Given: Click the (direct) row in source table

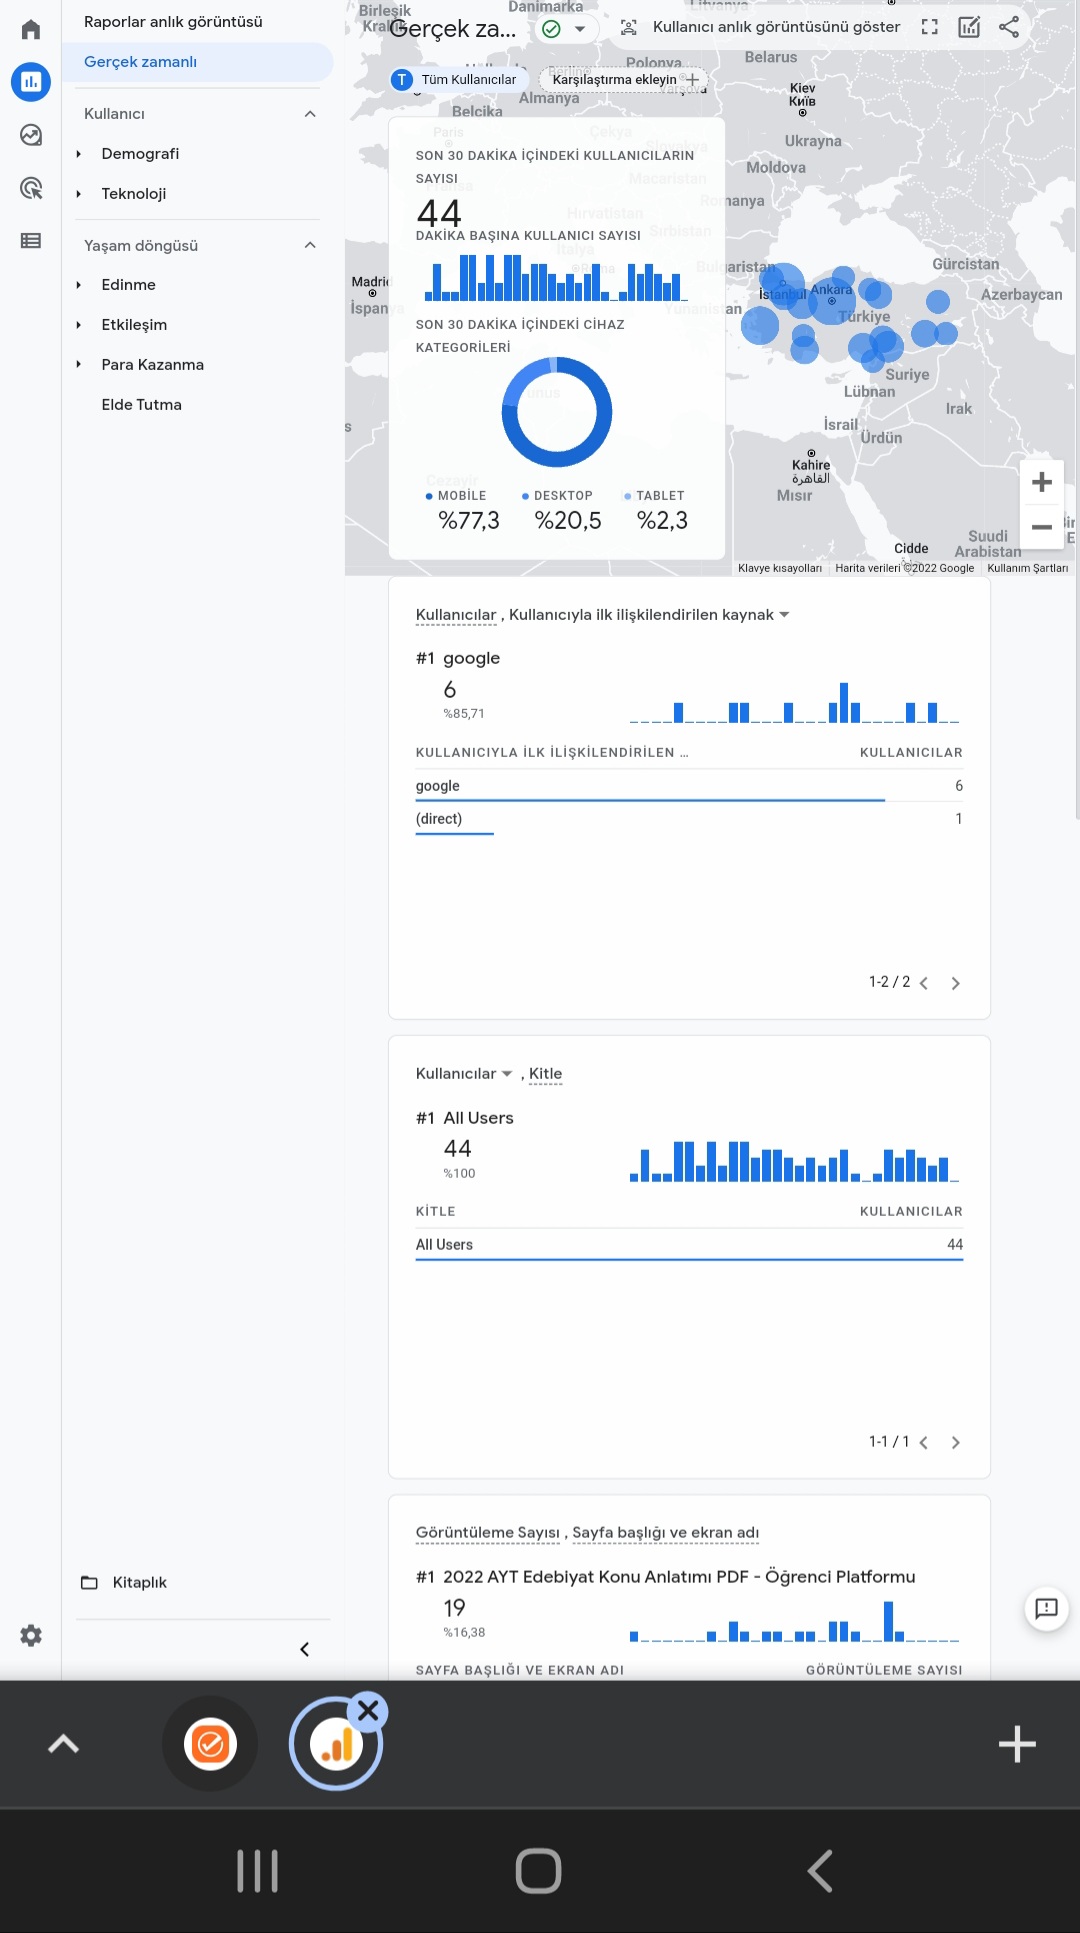Looking at the screenshot, I should click(689, 819).
